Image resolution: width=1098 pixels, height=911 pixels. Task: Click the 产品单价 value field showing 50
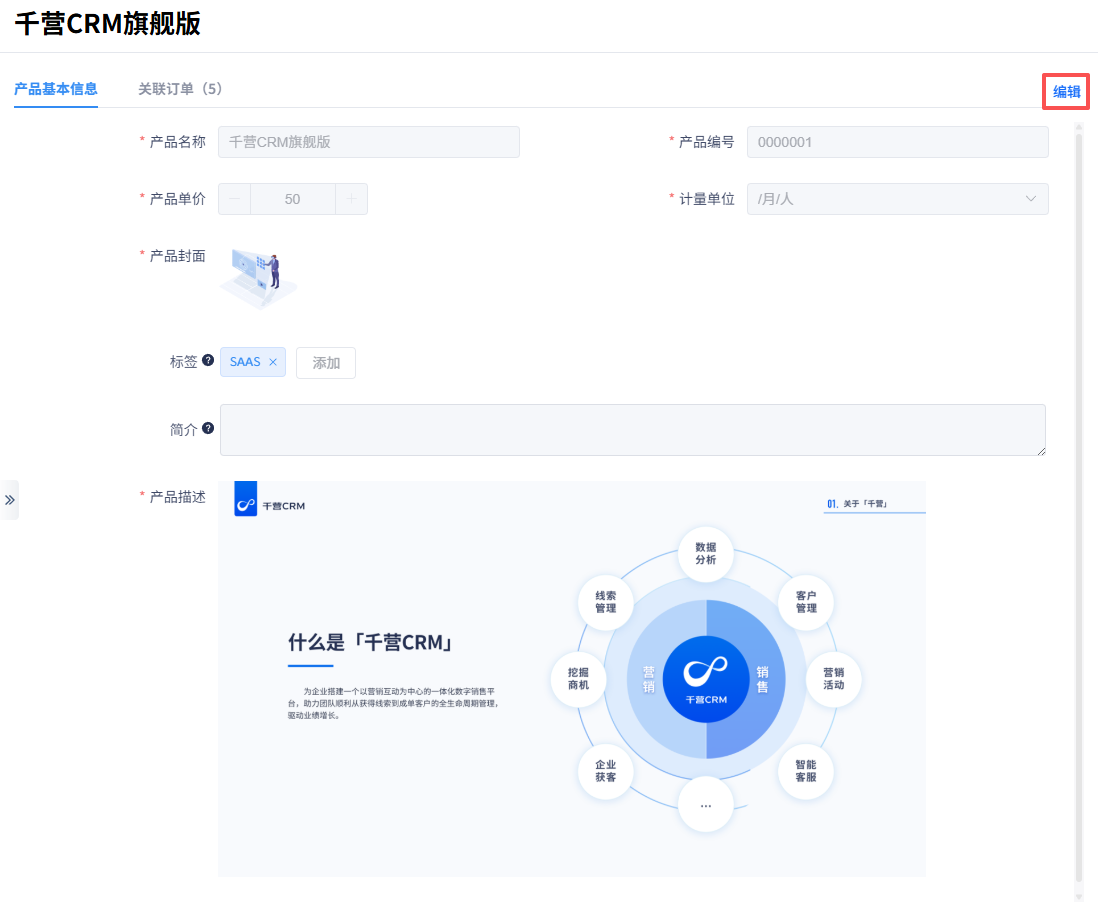(x=292, y=199)
